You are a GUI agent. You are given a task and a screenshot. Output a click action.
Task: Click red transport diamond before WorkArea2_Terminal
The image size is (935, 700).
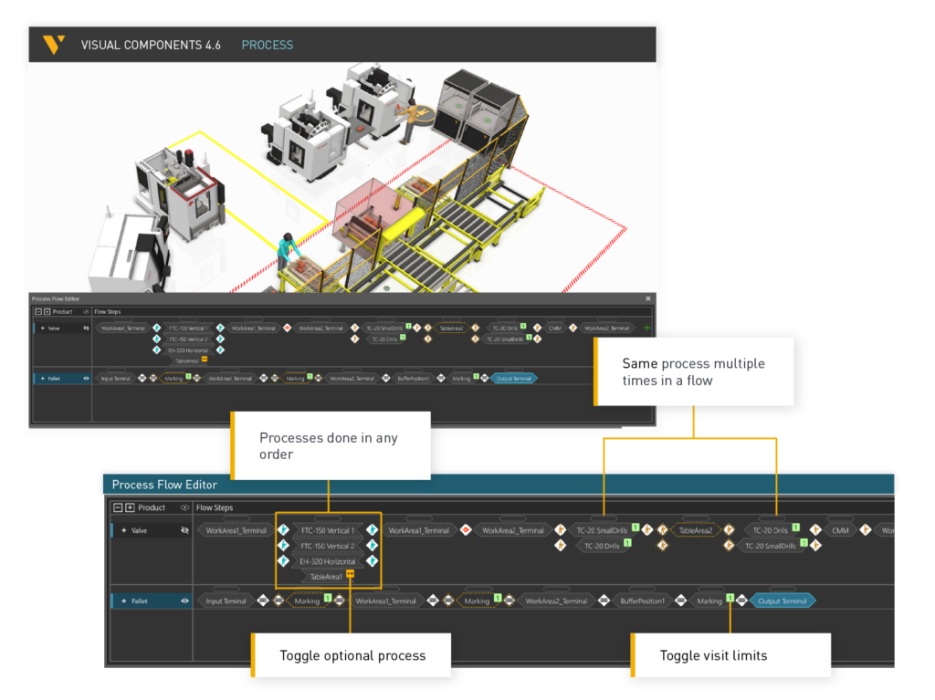pos(466,530)
